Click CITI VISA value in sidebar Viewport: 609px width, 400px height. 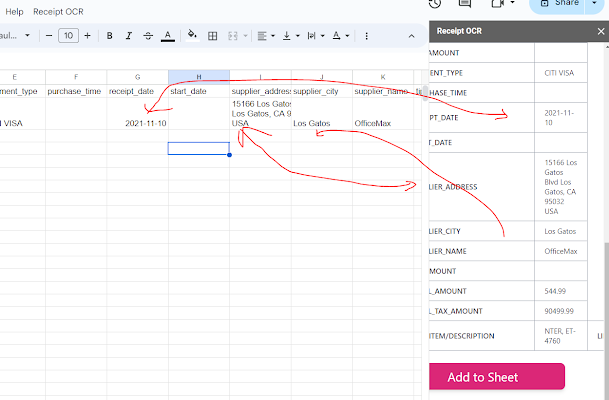click(x=559, y=73)
